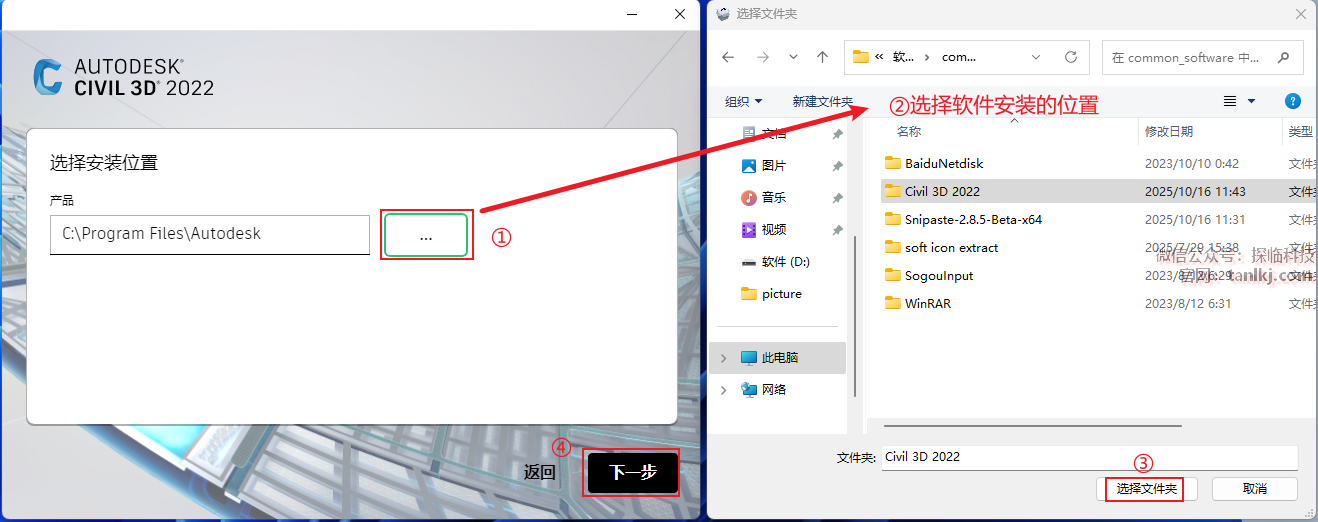This screenshot has height=522, width=1318.
Task: Select 此电脑 in the navigation pane
Action: [779, 357]
